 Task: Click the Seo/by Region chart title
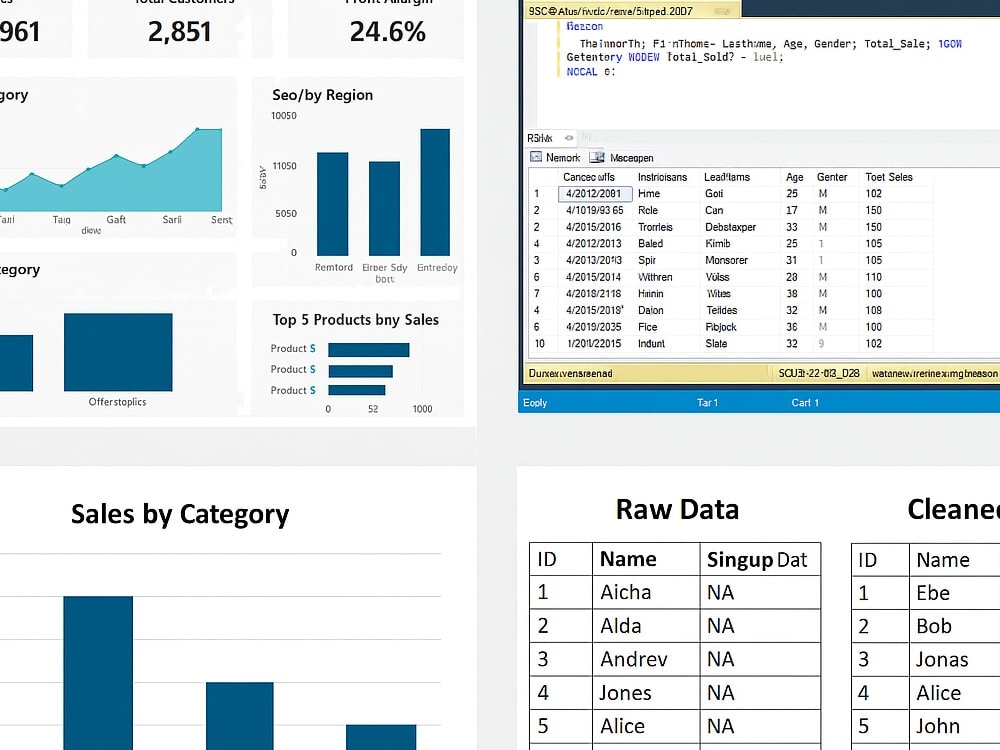322,95
